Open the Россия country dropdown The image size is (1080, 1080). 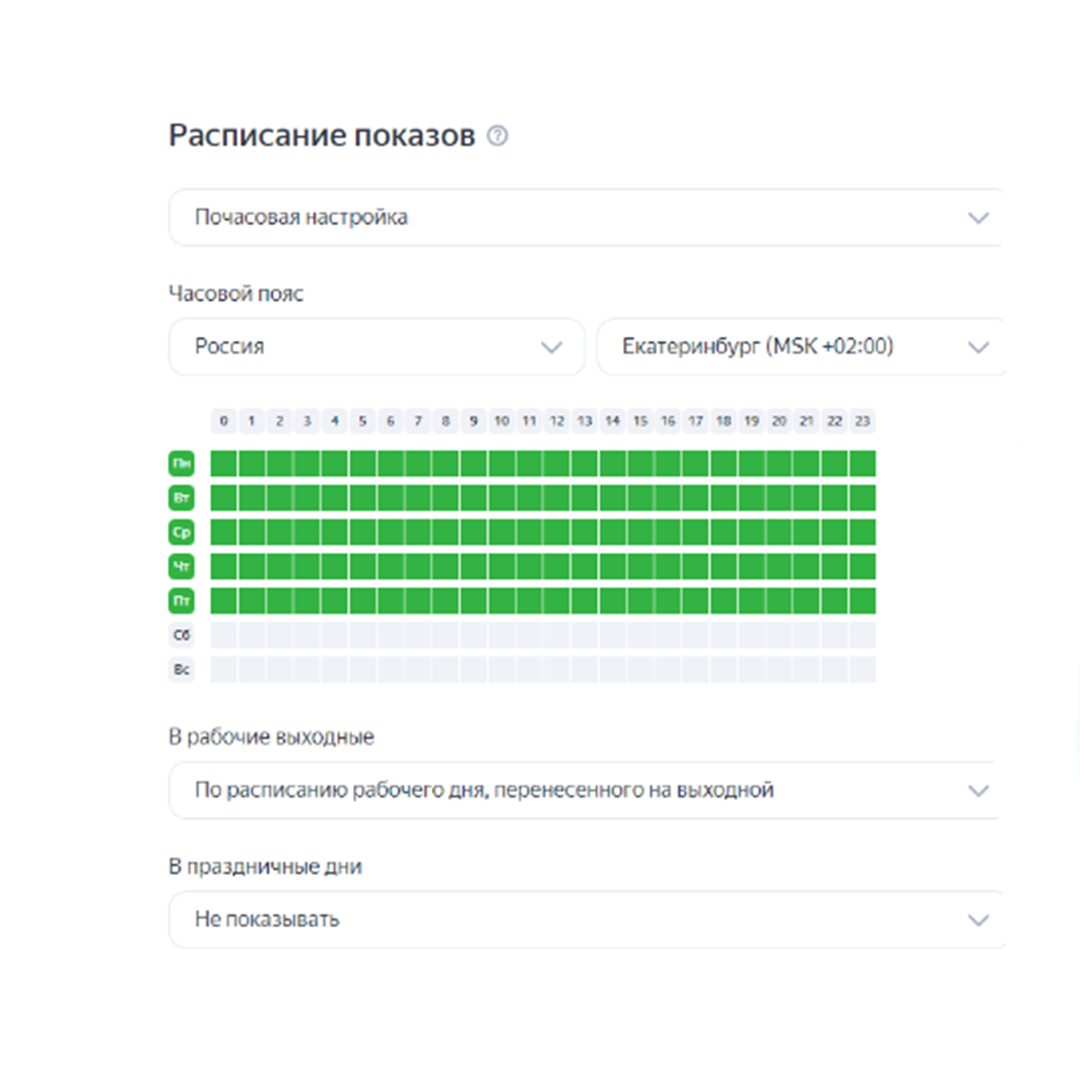click(377, 347)
